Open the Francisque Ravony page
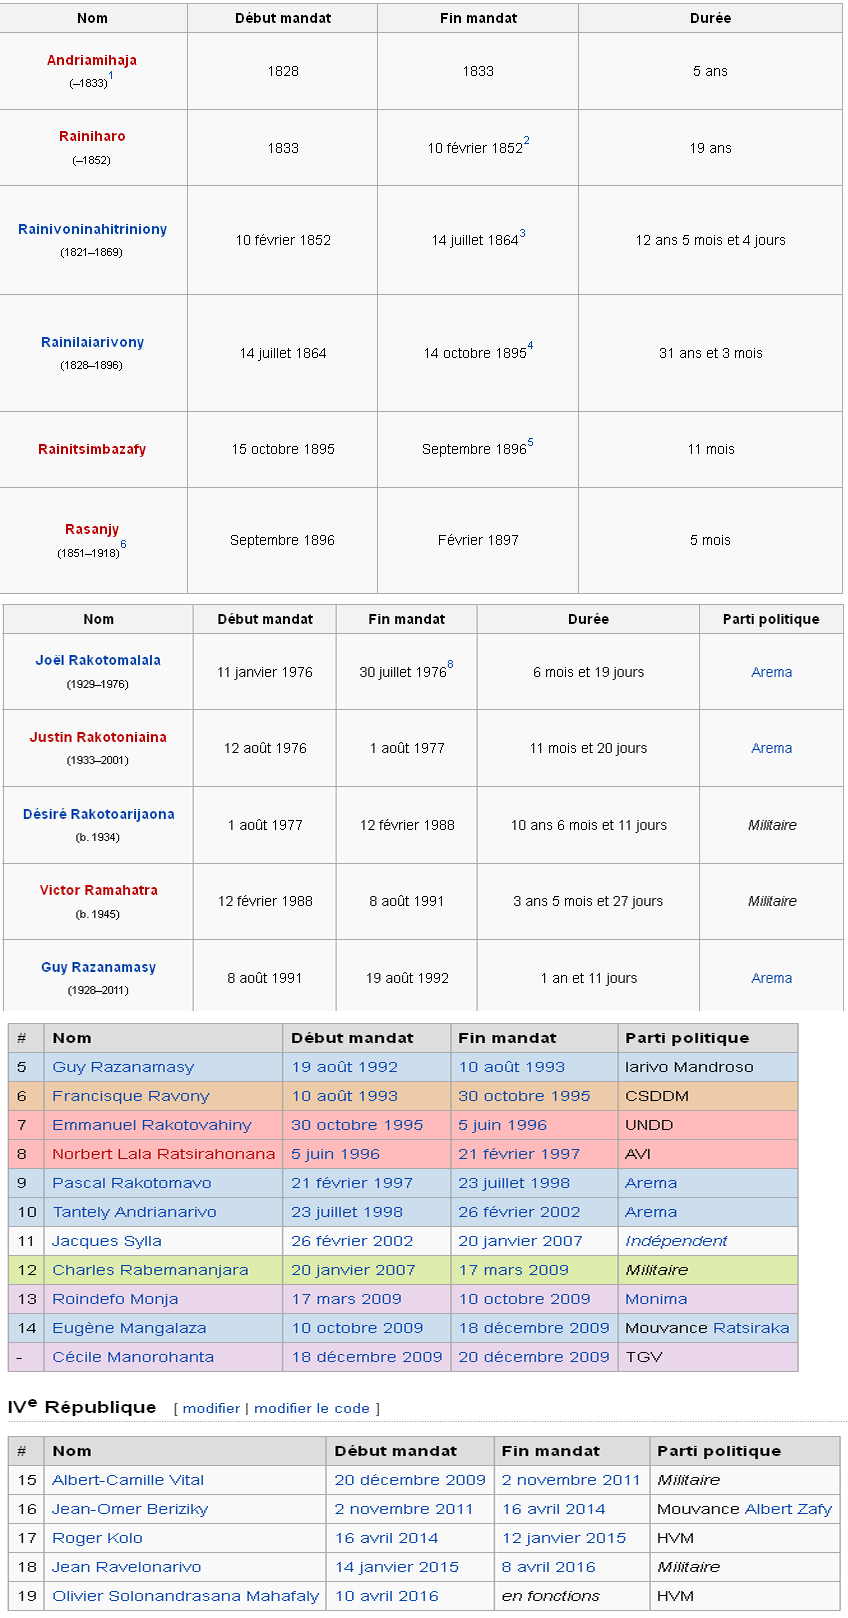Screen dimensions: 848x1618 click(131, 1096)
